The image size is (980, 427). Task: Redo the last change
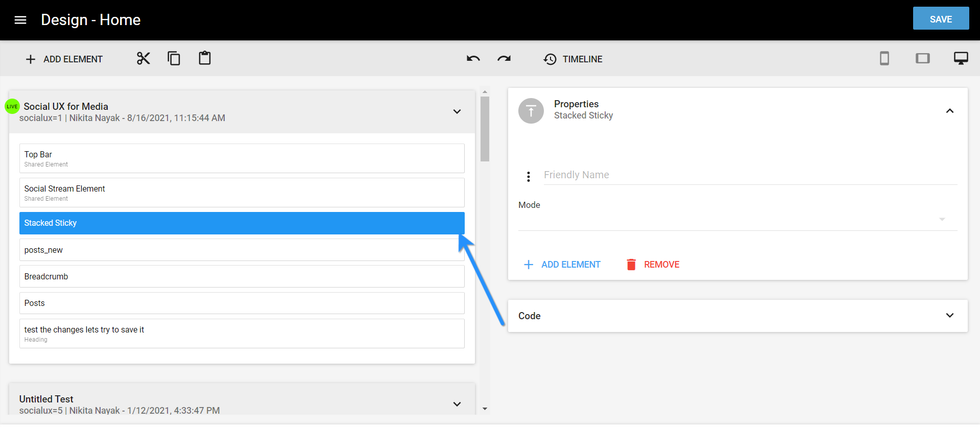tap(504, 59)
